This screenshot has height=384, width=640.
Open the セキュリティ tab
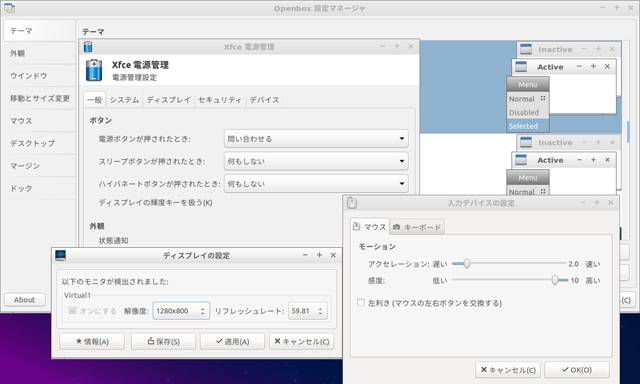[x=220, y=100]
